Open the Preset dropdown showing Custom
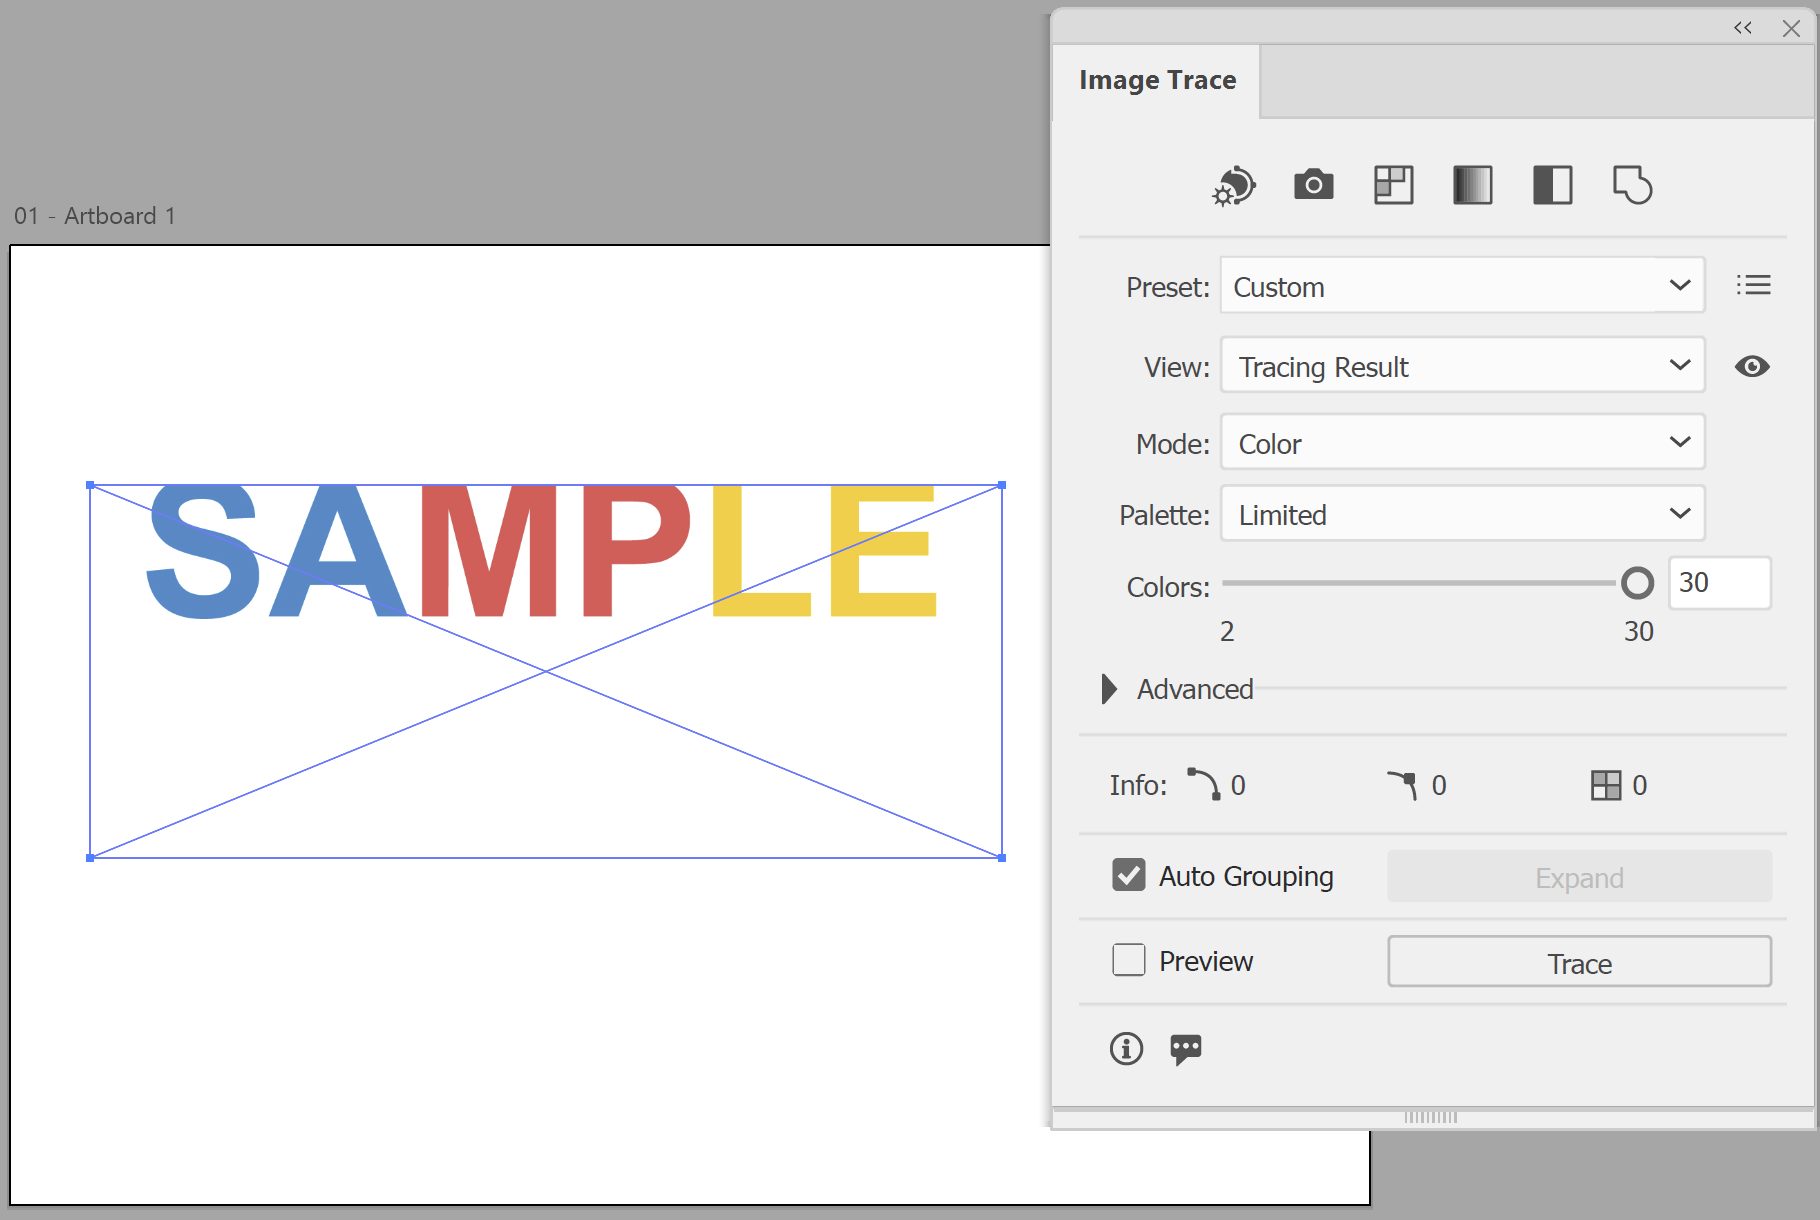1820x1220 pixels. click(1462, 286)
